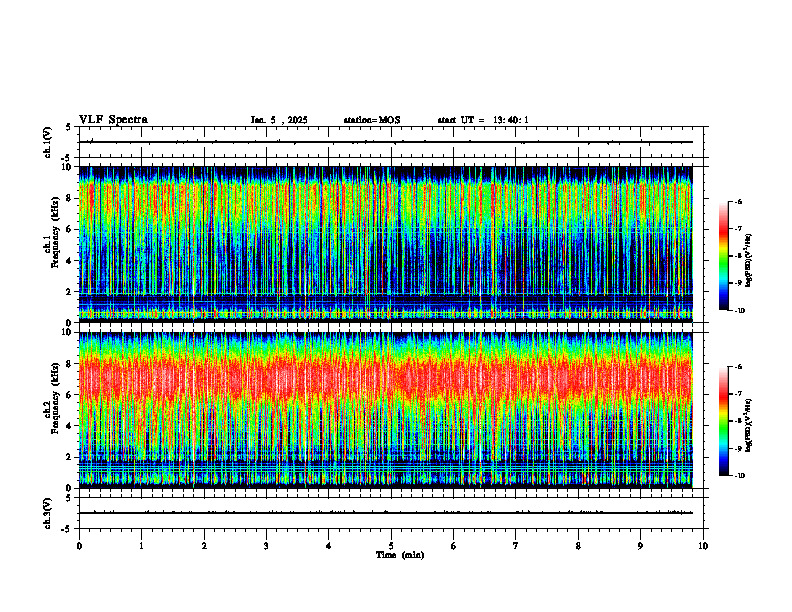Click the 4 kHz tick of ch.2 spectrogram
This screenshot has height=612, width=792.
pos(70,426)
